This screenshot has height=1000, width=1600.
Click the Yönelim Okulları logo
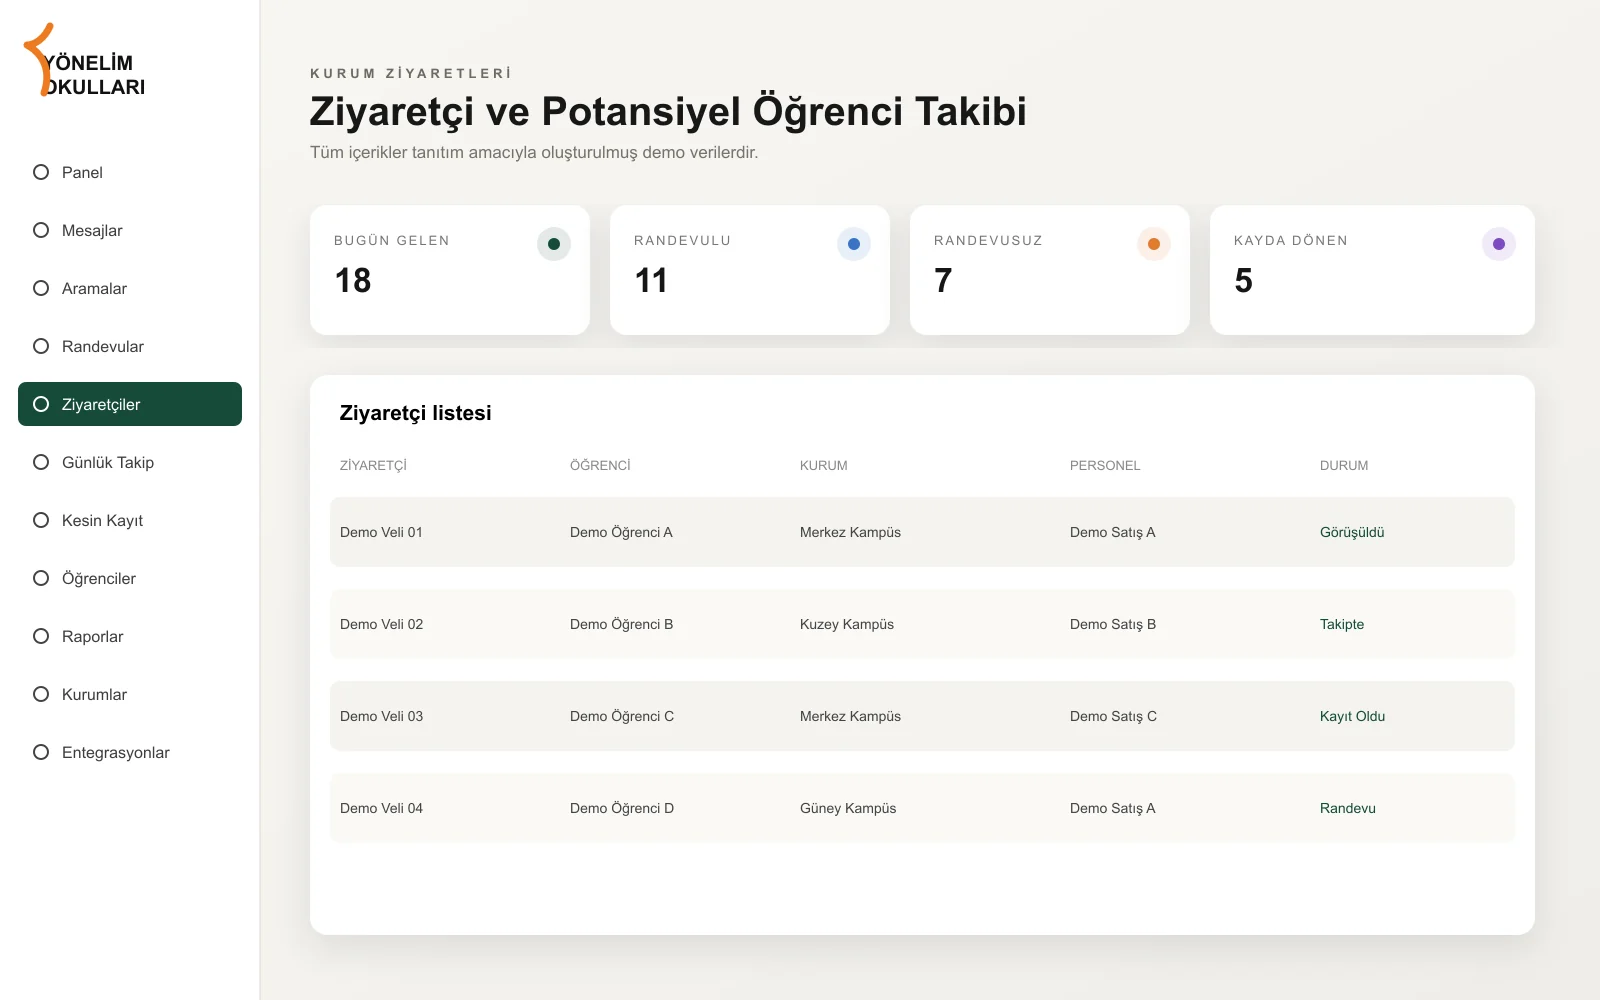click(x=85, y=61)
